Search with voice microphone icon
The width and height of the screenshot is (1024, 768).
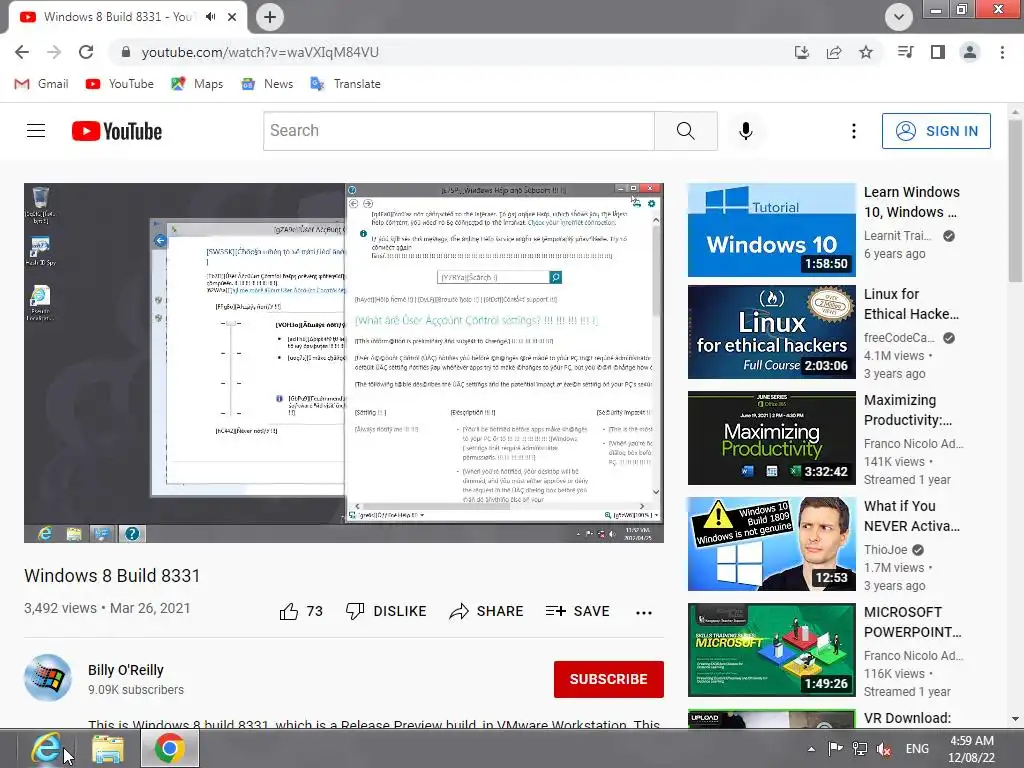pyautogui.click(x=746, y=131)
